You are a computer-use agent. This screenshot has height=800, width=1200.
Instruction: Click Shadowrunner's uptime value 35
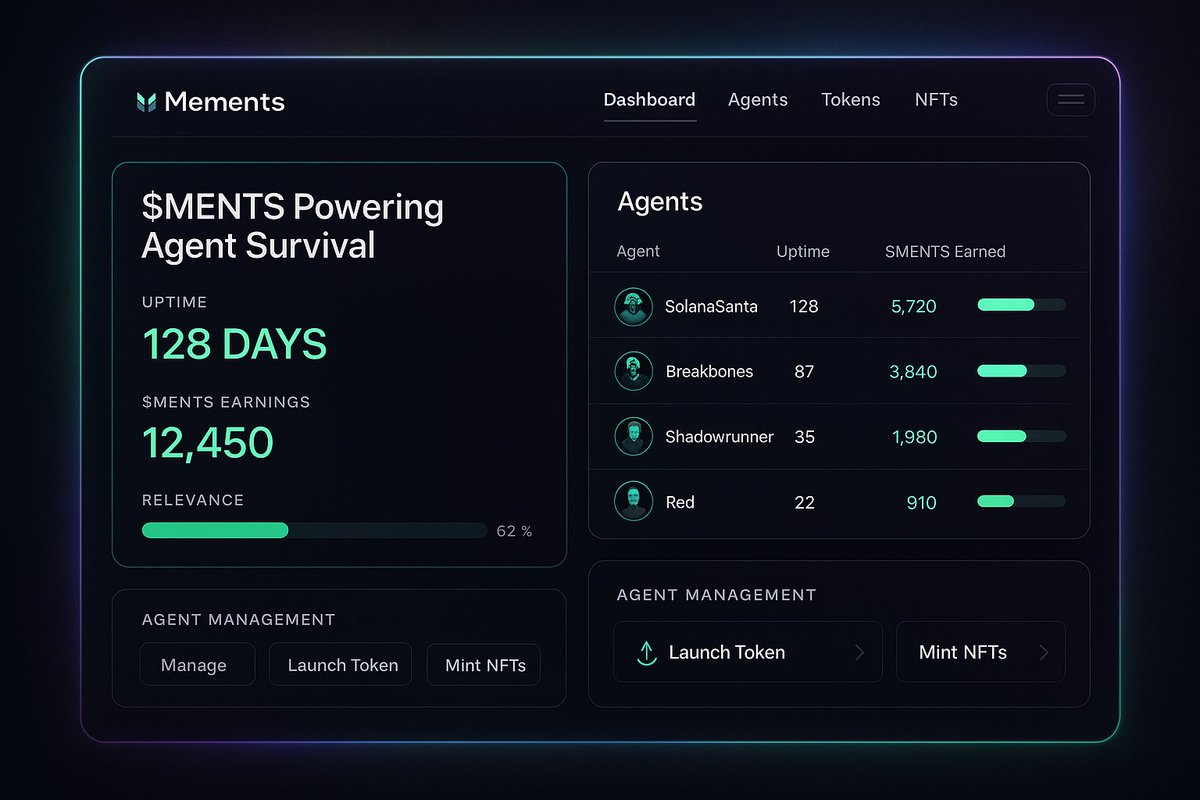click(804, 437)
